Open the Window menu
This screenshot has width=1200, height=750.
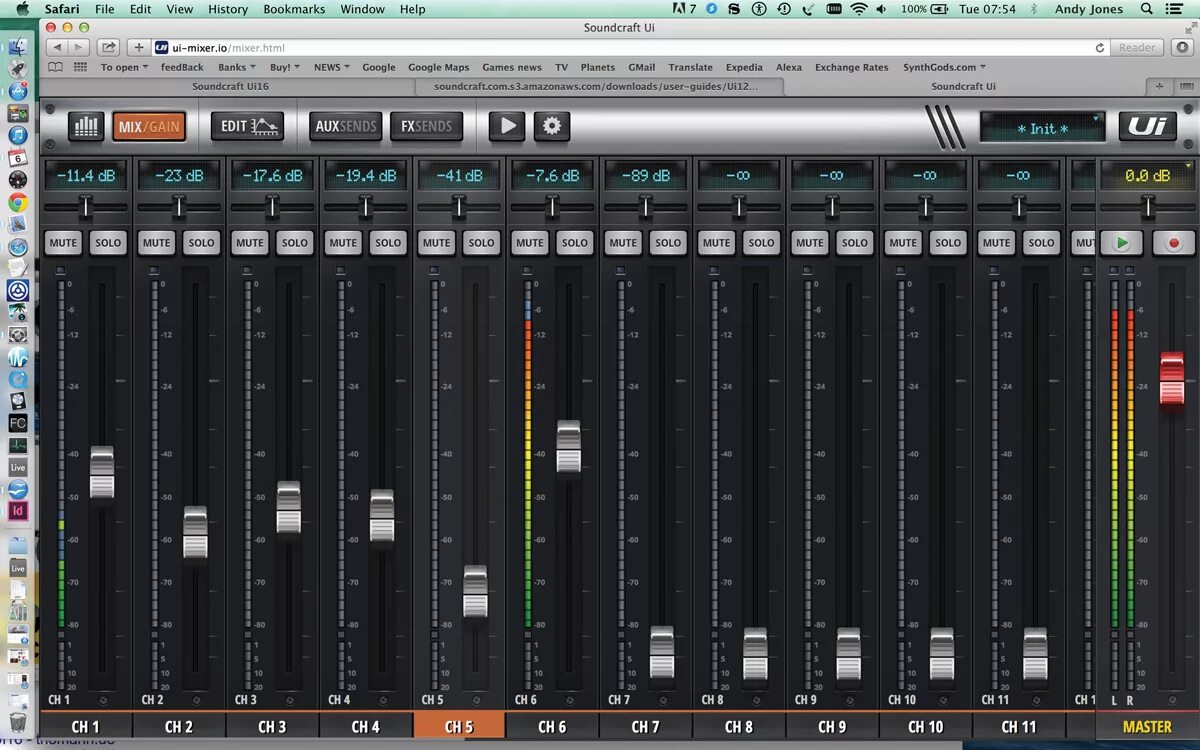tap(362, 9)
